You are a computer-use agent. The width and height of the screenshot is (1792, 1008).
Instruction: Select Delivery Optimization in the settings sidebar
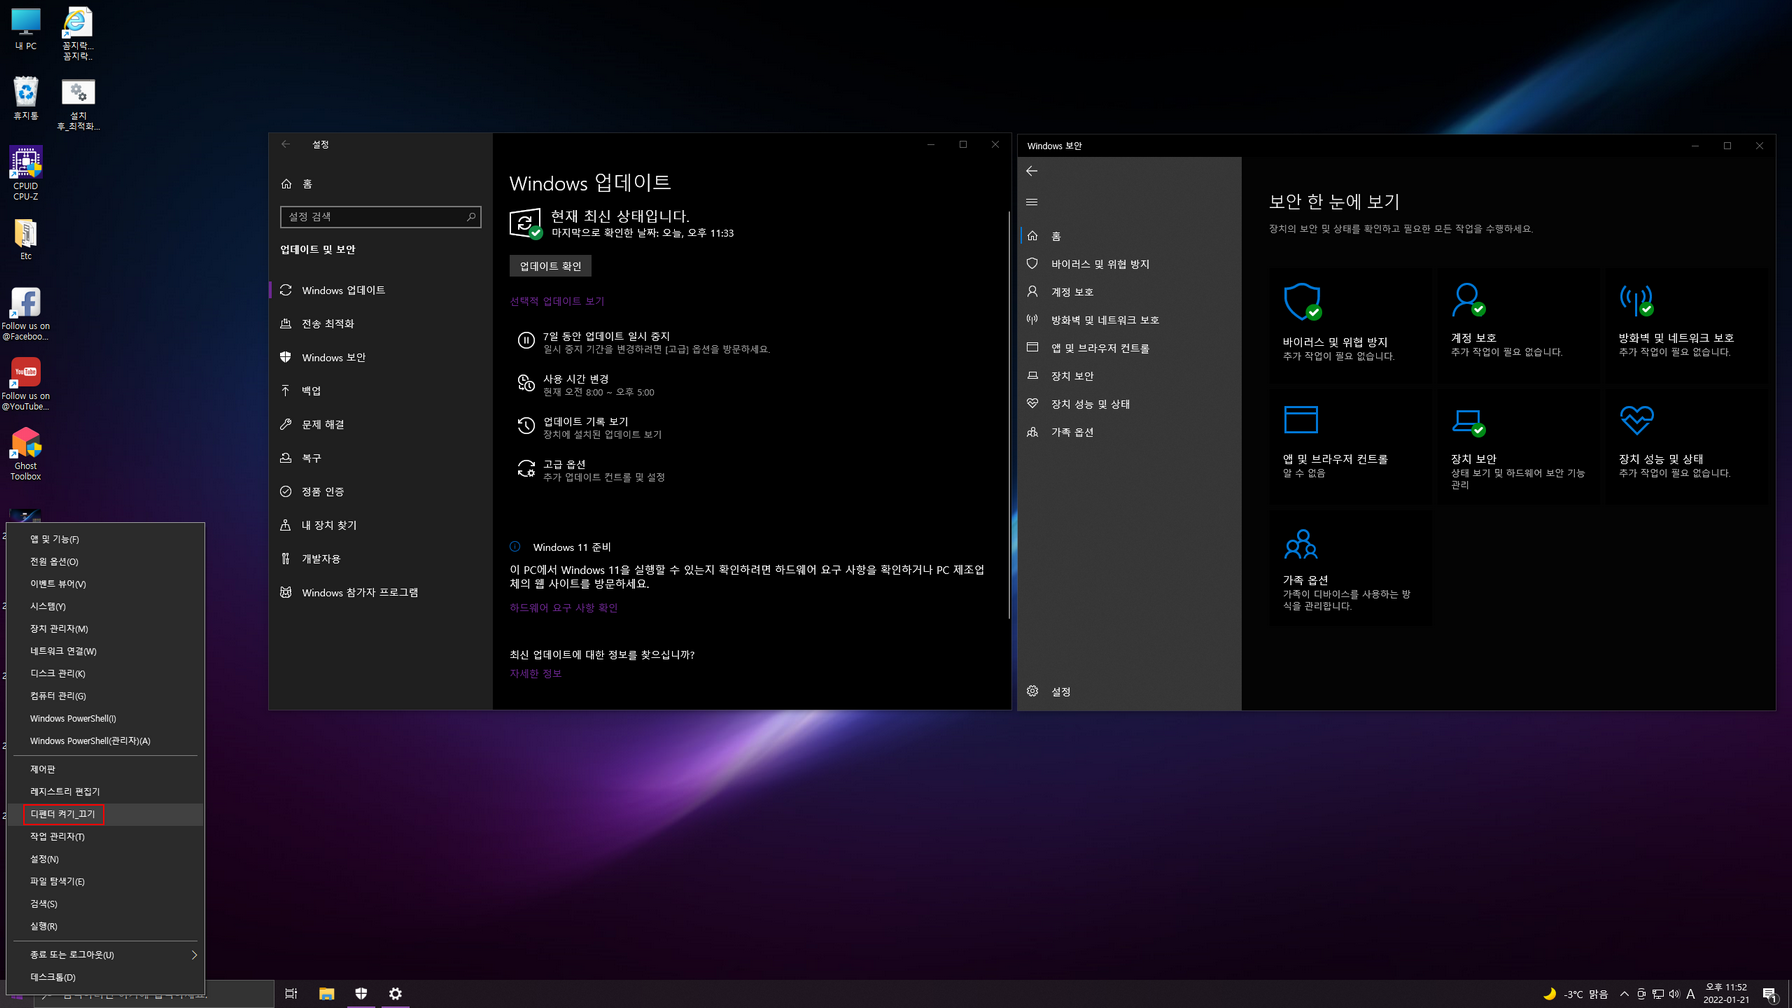(381, 324)
